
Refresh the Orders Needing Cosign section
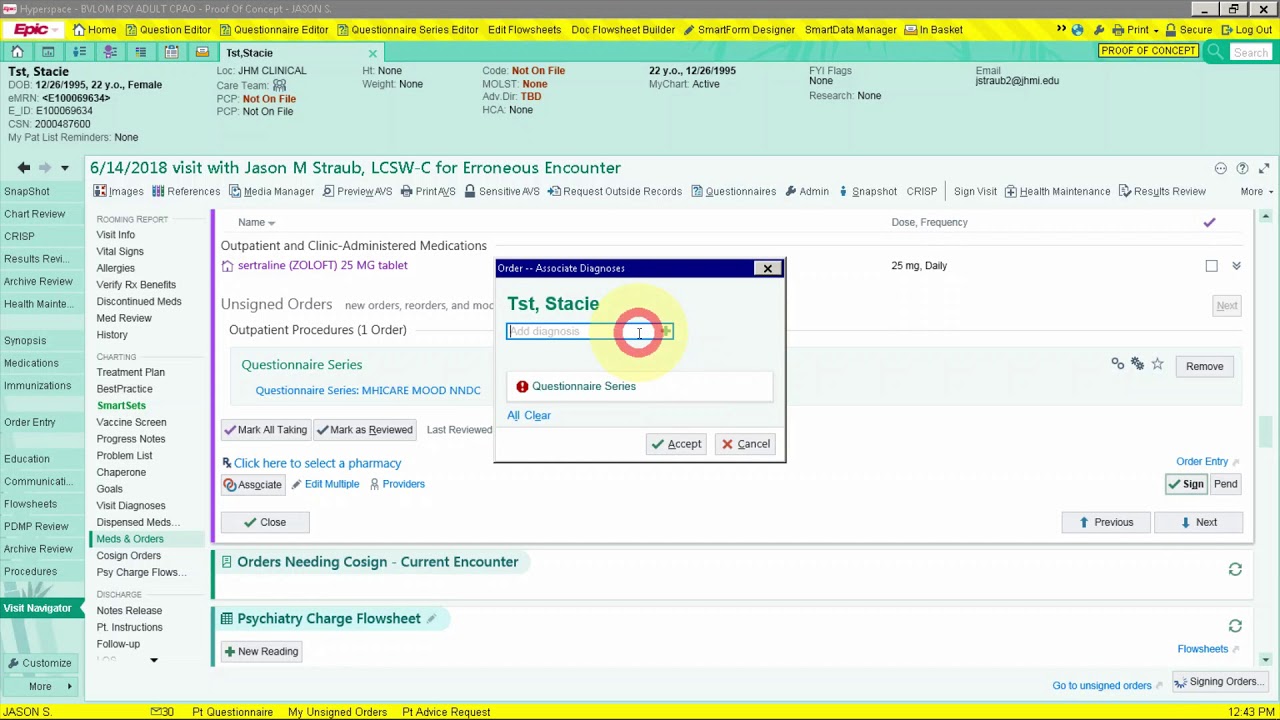click(x=1235, y=569)
